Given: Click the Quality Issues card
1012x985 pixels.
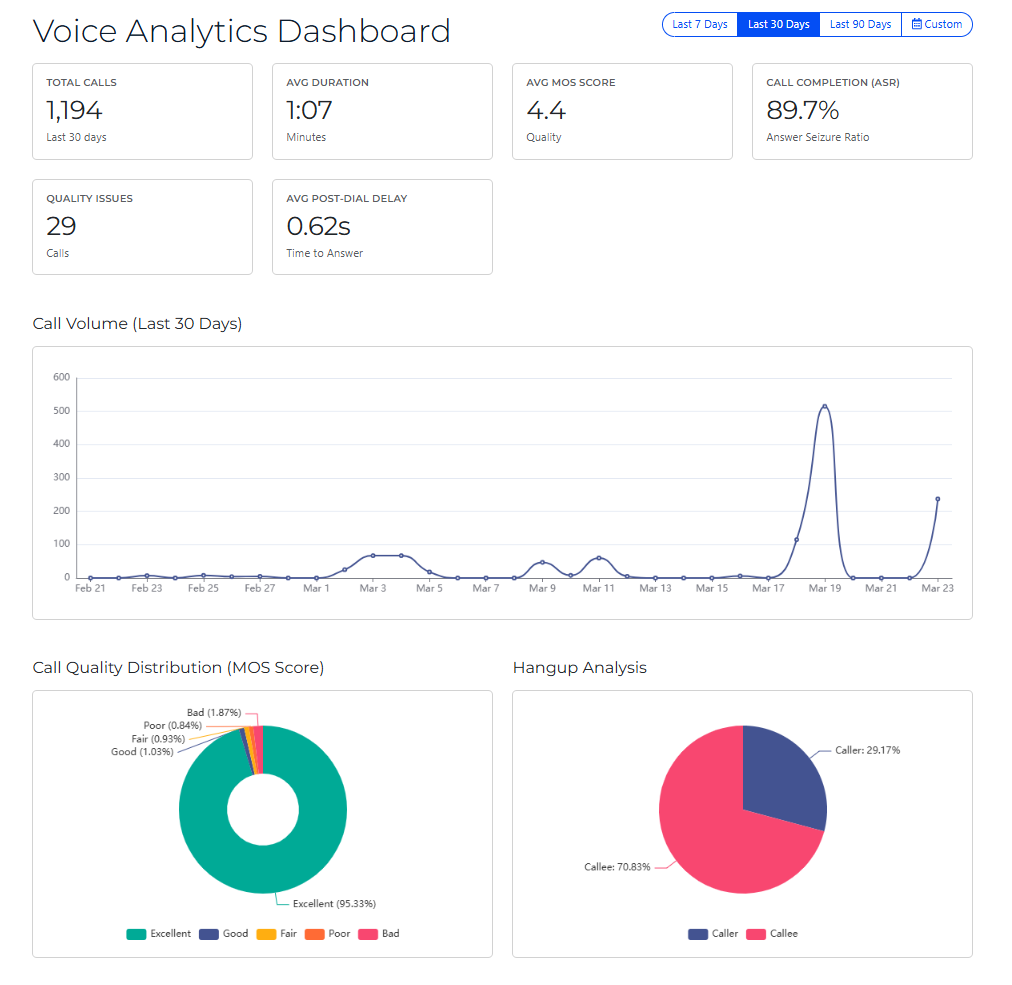Looking at the screenshot, I should click(142, 227).
